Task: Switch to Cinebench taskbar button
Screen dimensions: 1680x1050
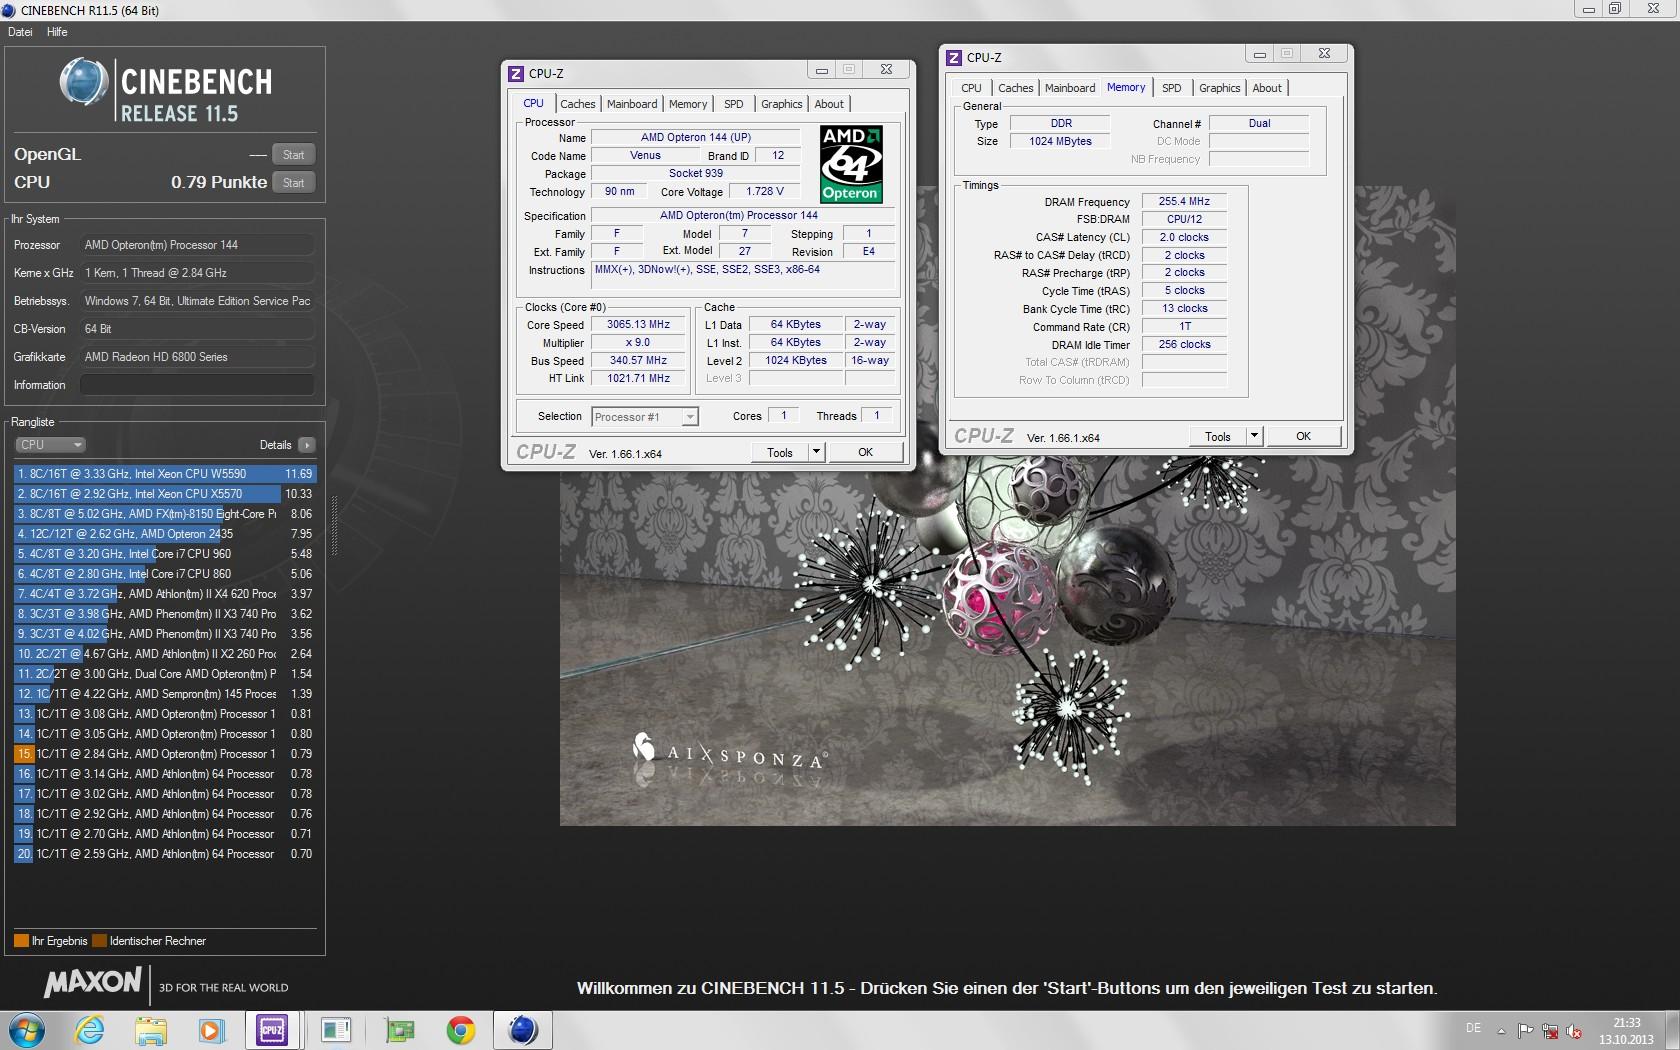Action: 523,1030
